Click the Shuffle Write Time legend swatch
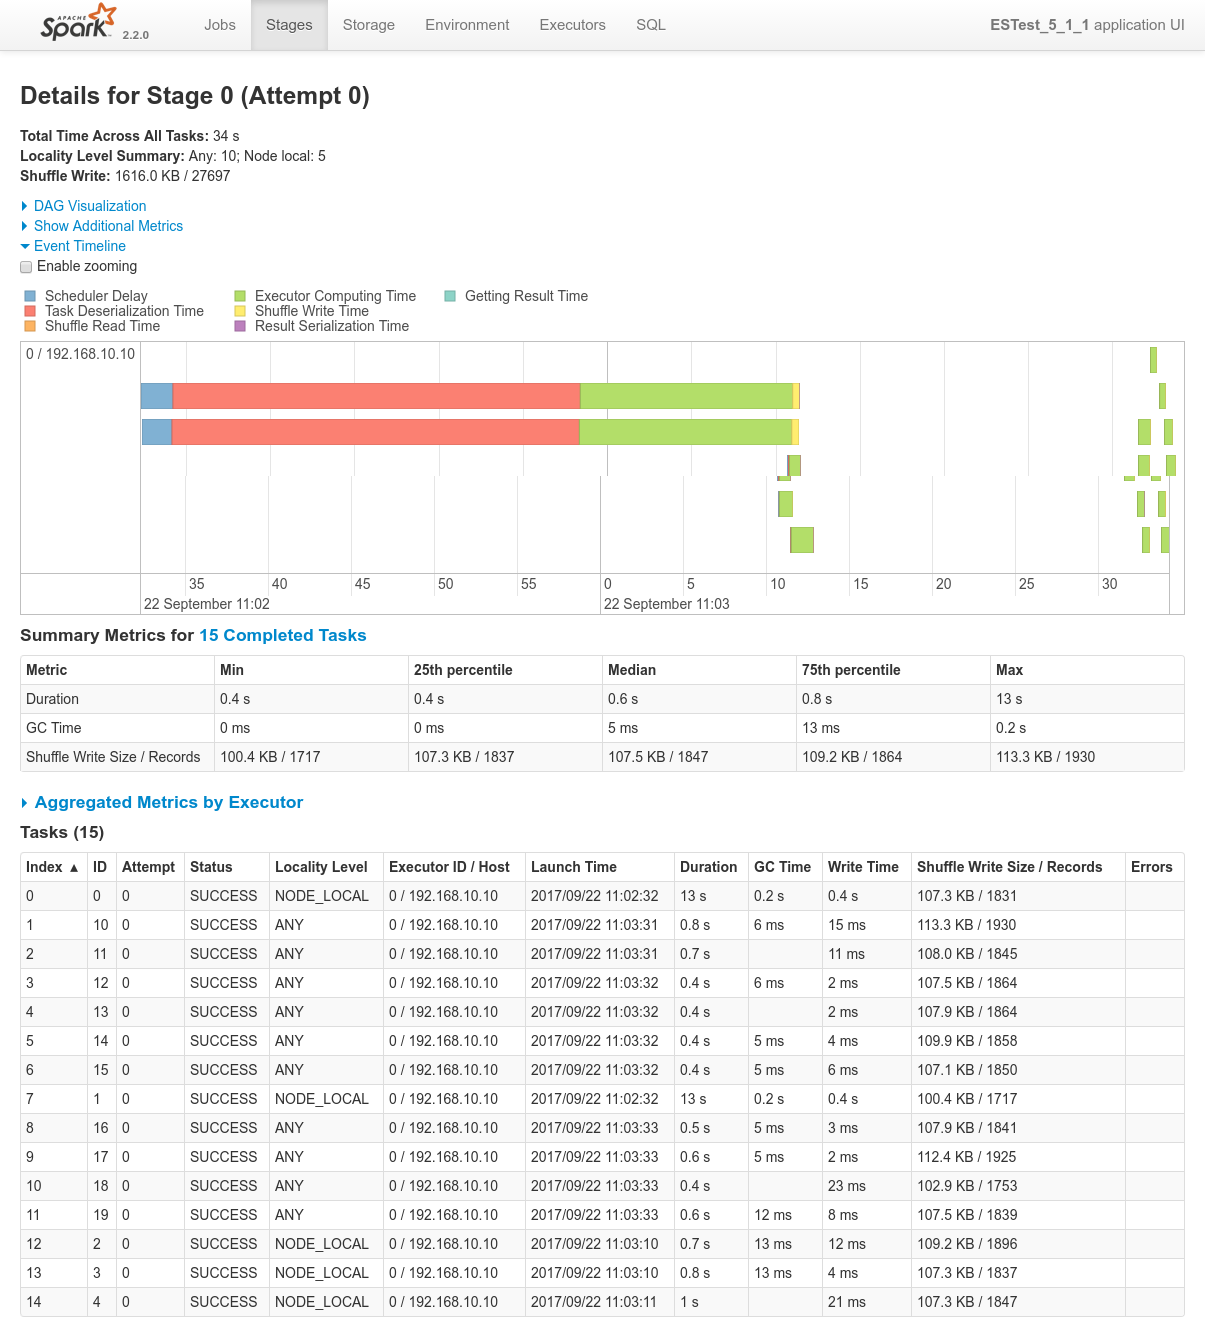The image size is (1205, 1337). pos(240,311)
